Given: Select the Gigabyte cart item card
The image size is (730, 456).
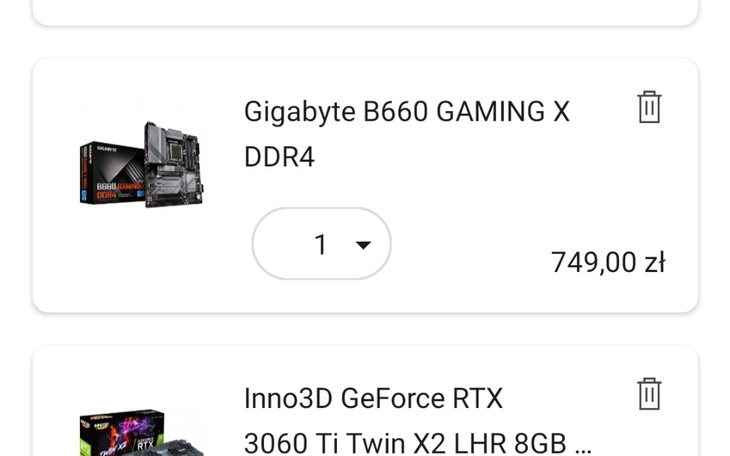Looking at the screenshot, I should click(365, 185).
